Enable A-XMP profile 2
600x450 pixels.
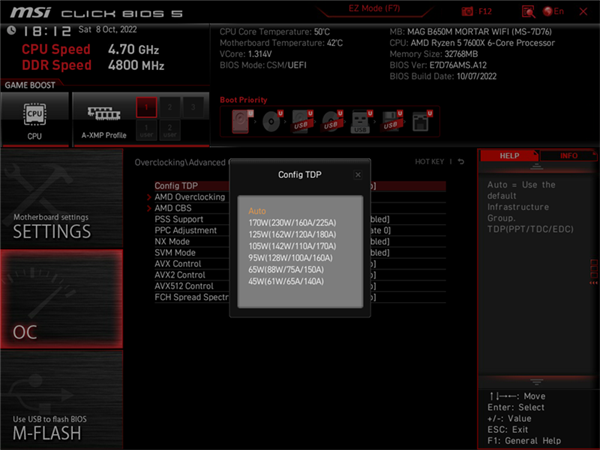click(x=171, y=106)
